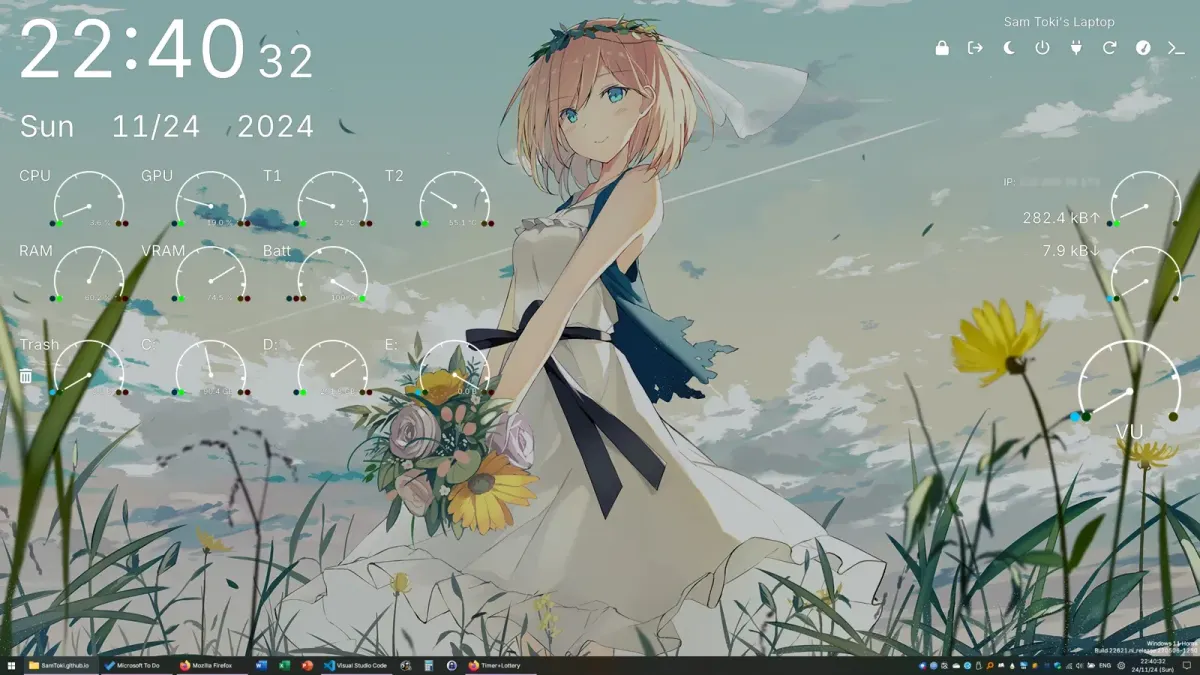Open the volume speaker tray icon
Viewport: 1200px width, 675px height.
point(1079,666)
